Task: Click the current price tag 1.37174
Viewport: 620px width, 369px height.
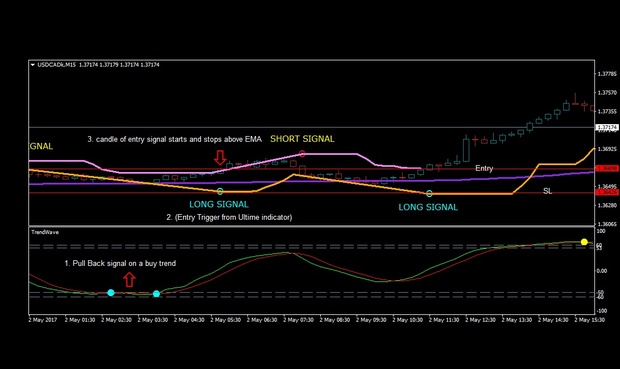Action: (607, 127)
